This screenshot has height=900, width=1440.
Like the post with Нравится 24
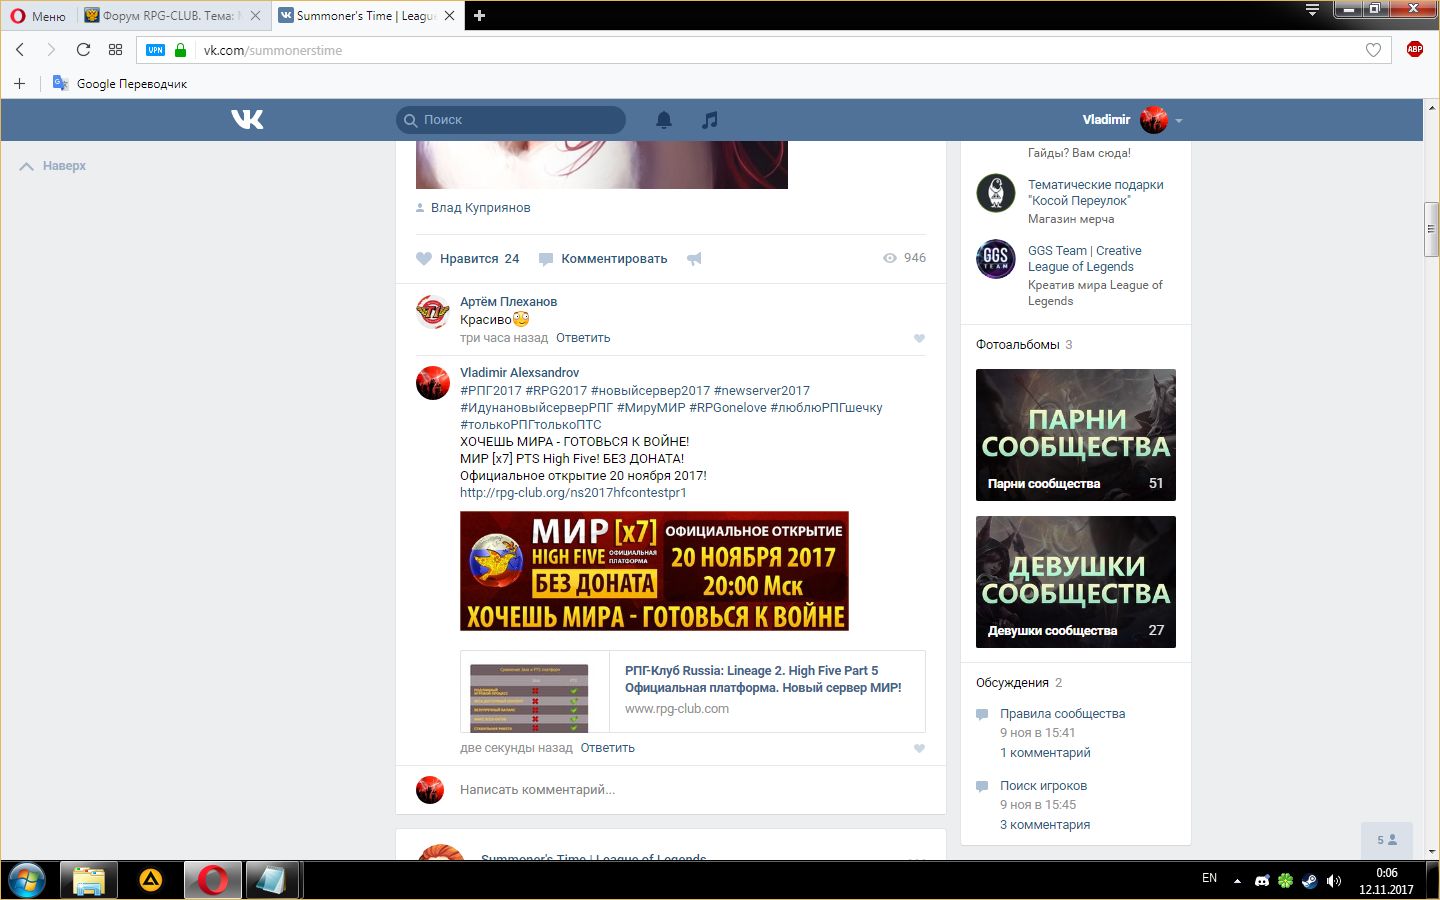tap(468, 258)
